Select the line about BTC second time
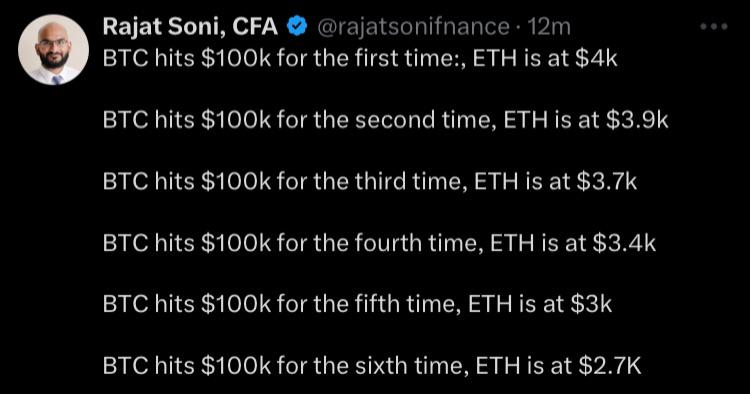This screenshot has width=750, height=394. (385, 120)
